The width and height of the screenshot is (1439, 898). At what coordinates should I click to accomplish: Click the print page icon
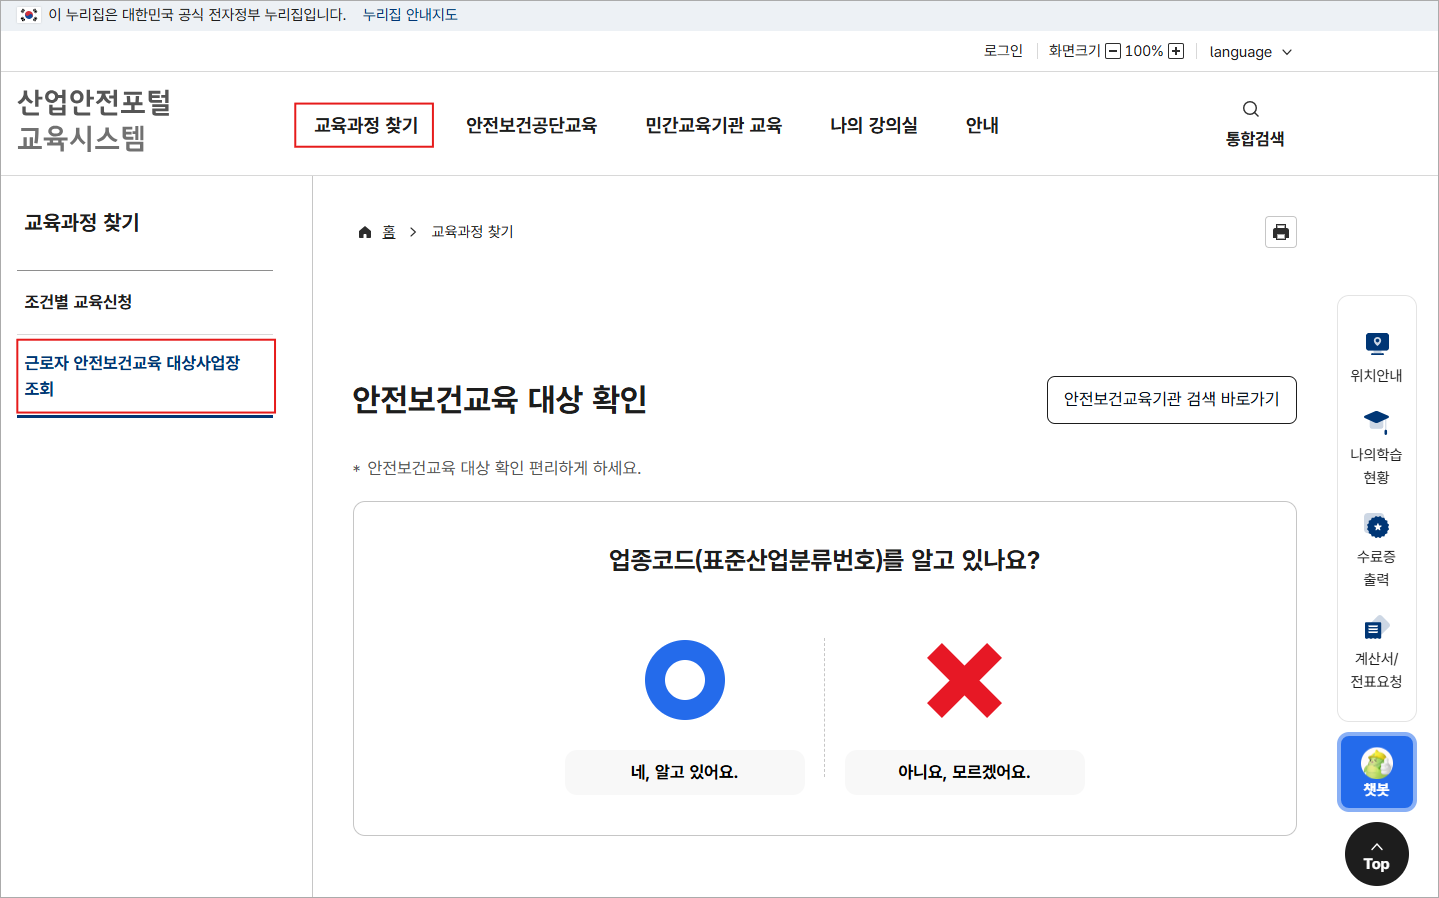pyautogui.click(x=1280, y=232)
